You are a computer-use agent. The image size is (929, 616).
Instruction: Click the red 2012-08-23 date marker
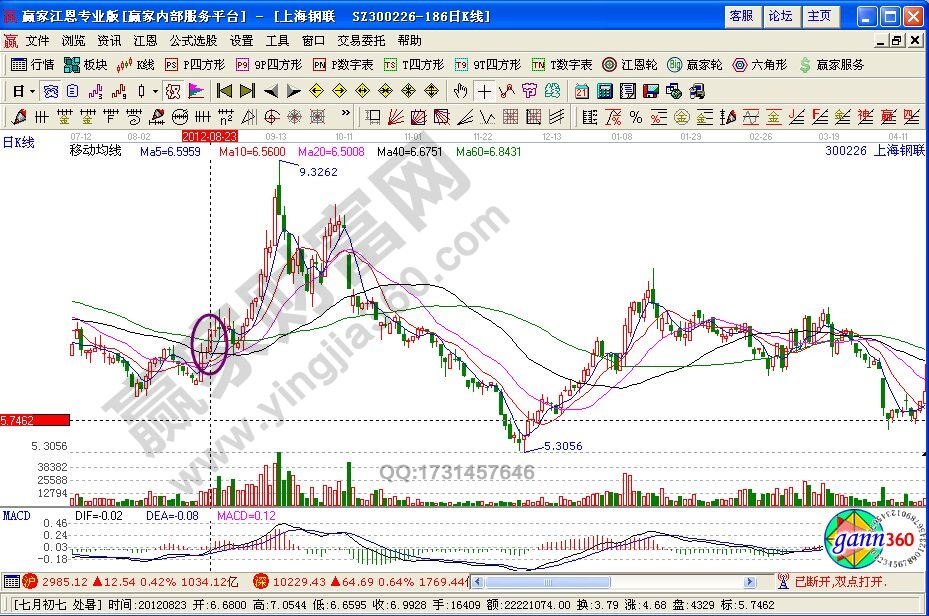click(x=209, y=135)
